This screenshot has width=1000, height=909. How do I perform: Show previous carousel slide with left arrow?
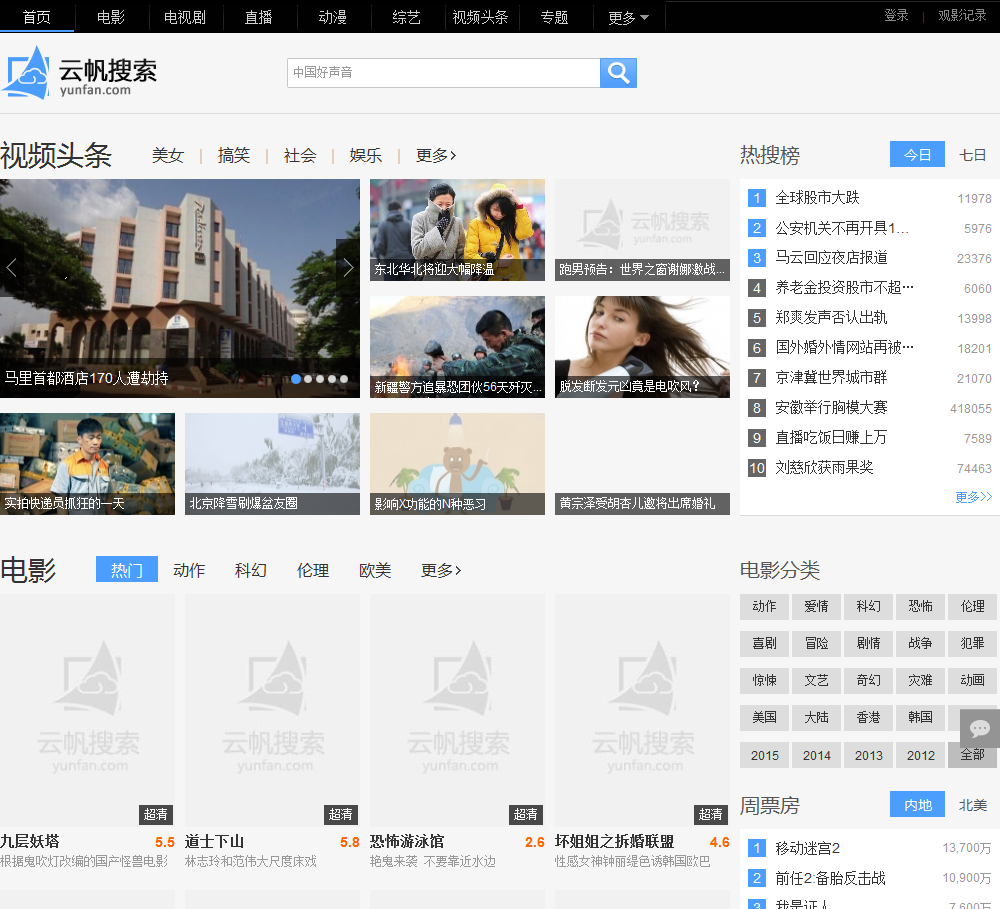(12, 267)
